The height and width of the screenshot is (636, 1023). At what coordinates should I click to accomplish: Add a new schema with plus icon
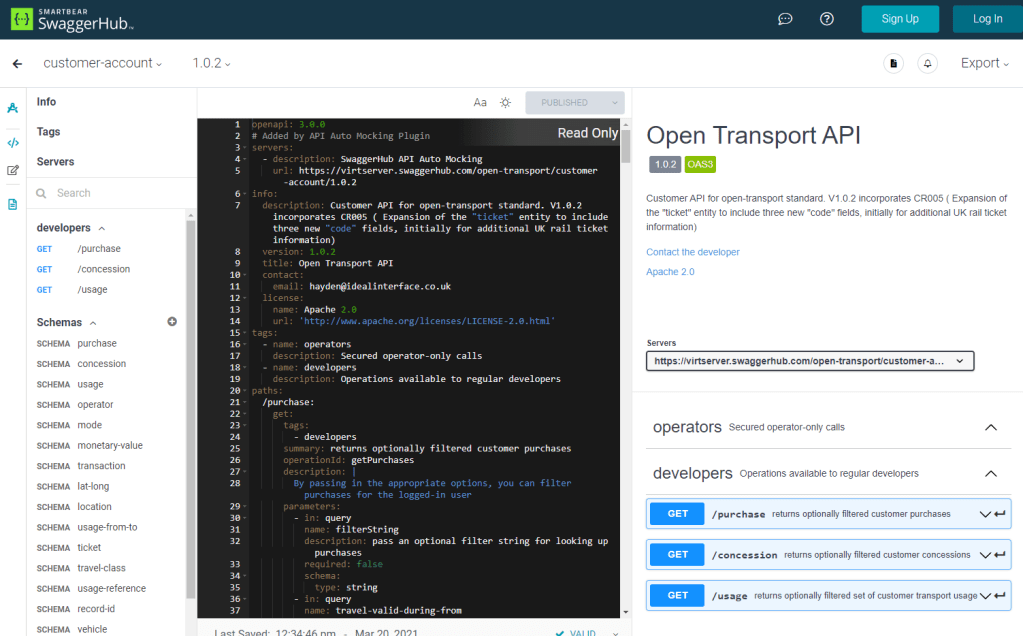click(x=172, y=322)
